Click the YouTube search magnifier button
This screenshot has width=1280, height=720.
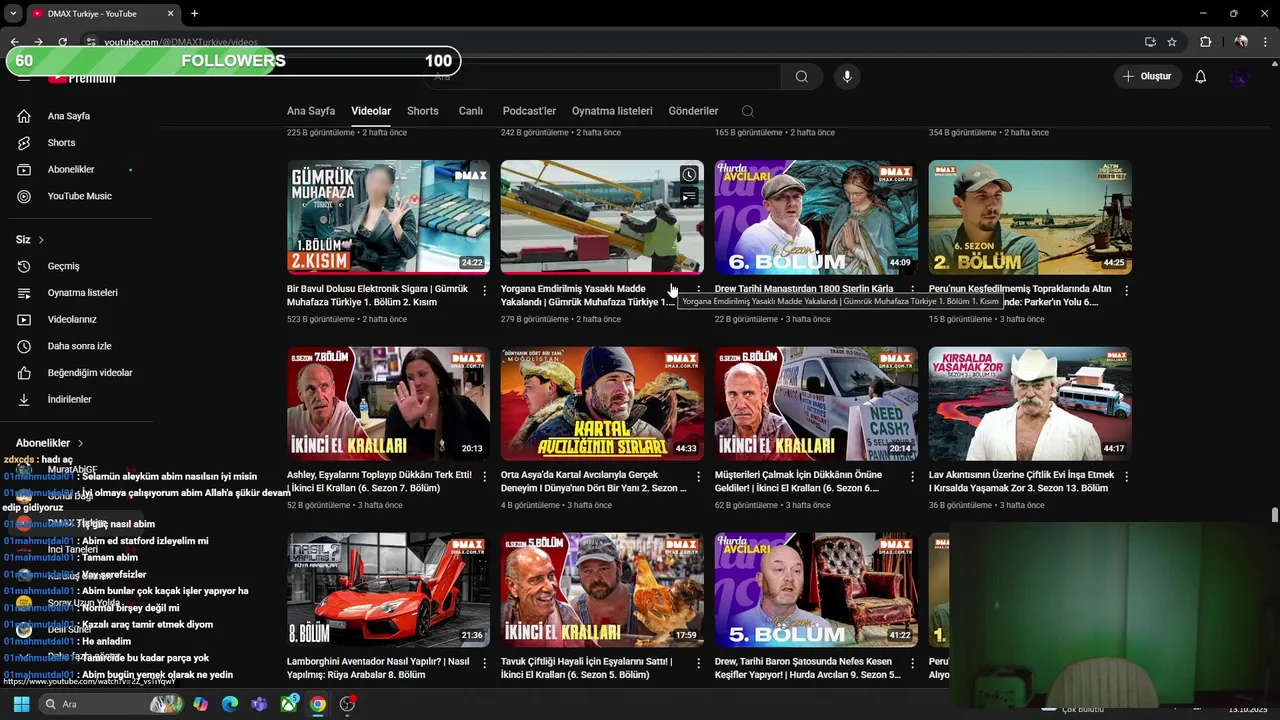pos(802,77)
